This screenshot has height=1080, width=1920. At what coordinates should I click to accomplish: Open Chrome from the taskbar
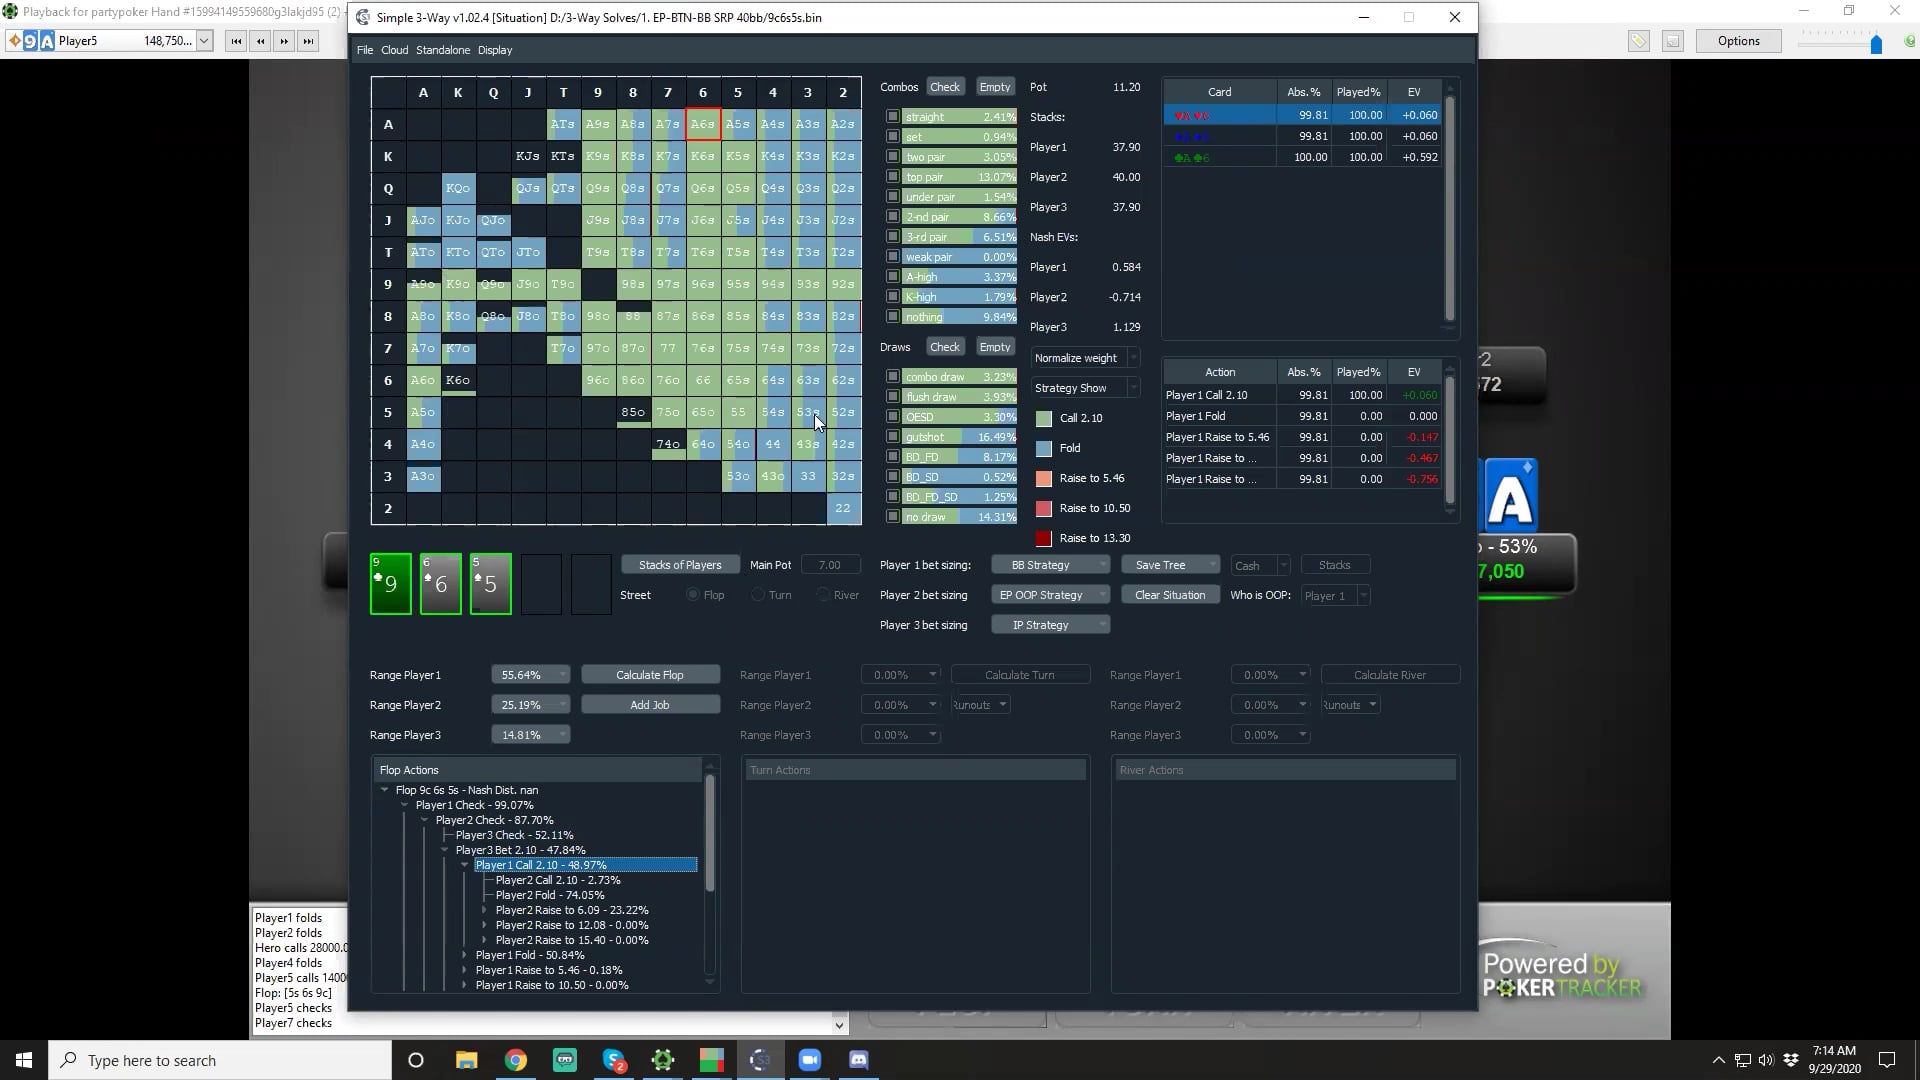(x=516, y=1060)
